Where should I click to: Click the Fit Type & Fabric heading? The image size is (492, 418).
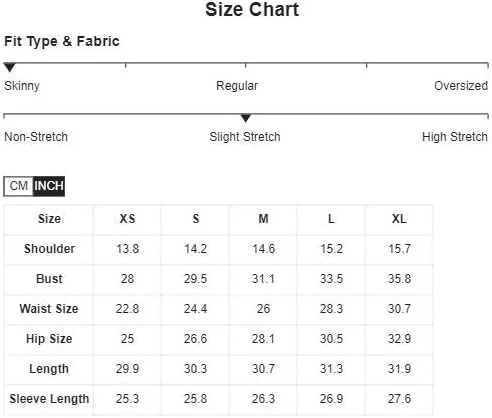coord(62,41)
